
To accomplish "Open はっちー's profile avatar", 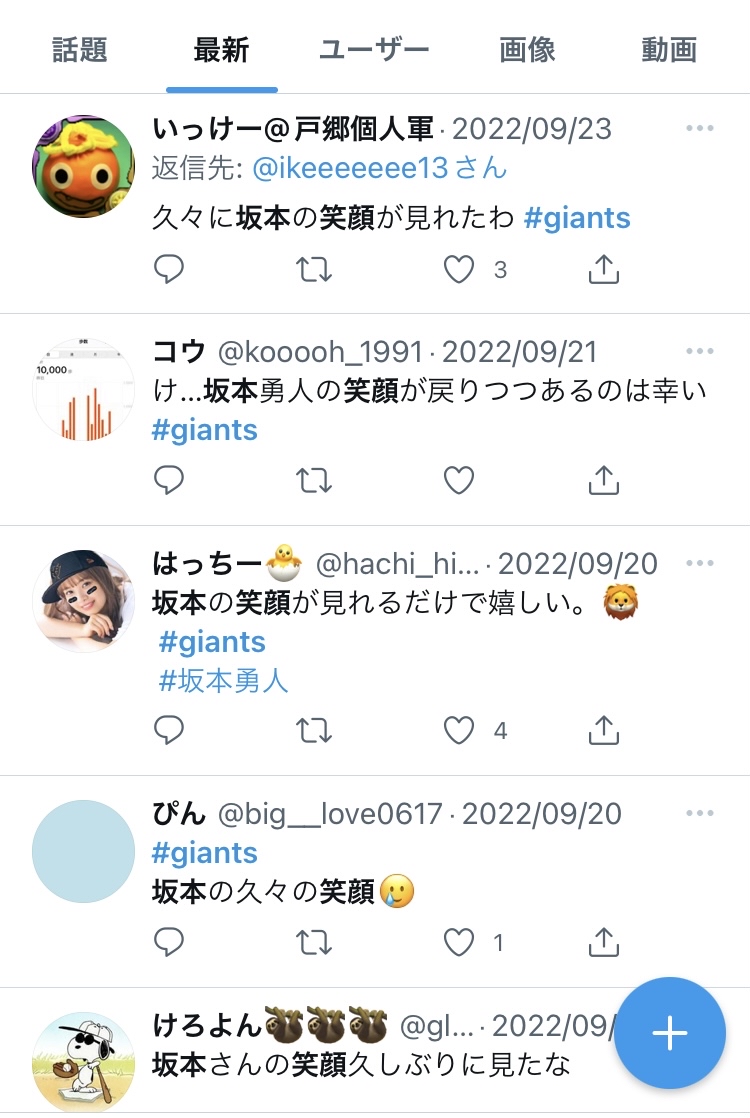I will pos(83,601).
